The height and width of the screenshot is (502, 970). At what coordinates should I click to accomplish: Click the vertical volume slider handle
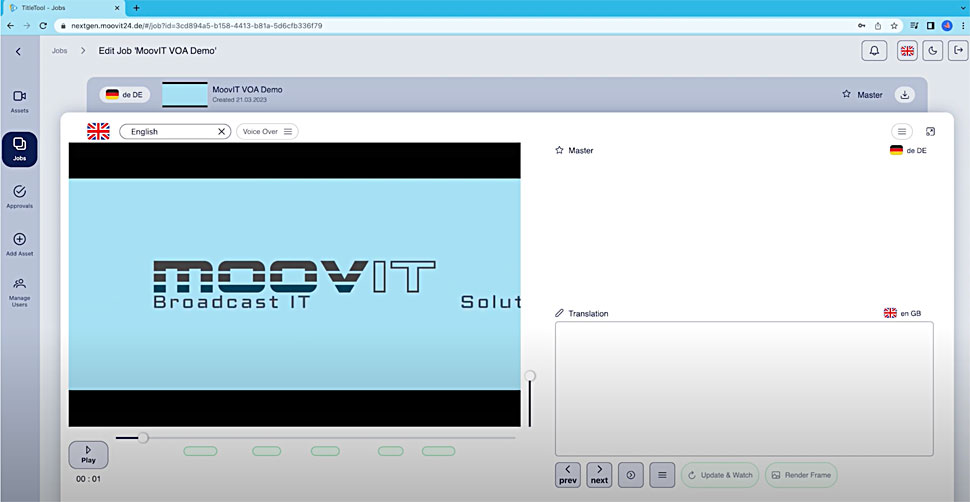click(530, 376)
